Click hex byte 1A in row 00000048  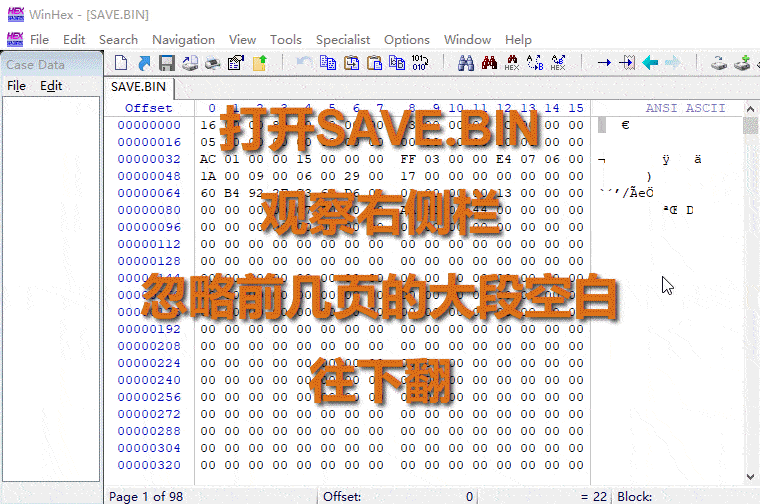point(208,176)
